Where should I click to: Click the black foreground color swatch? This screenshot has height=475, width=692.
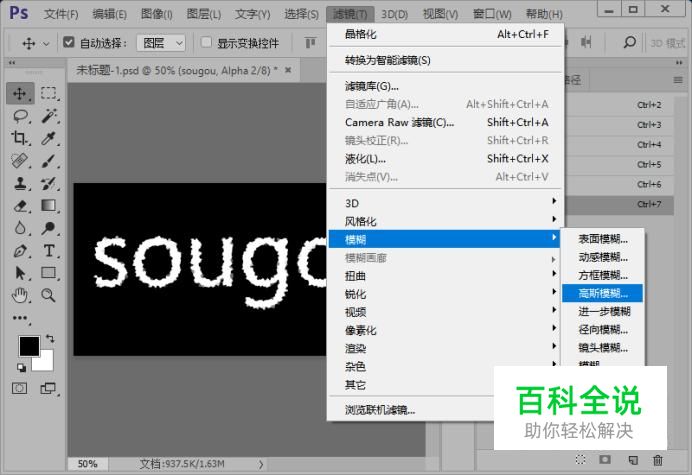pyautogui.click(x=29, y=346)
